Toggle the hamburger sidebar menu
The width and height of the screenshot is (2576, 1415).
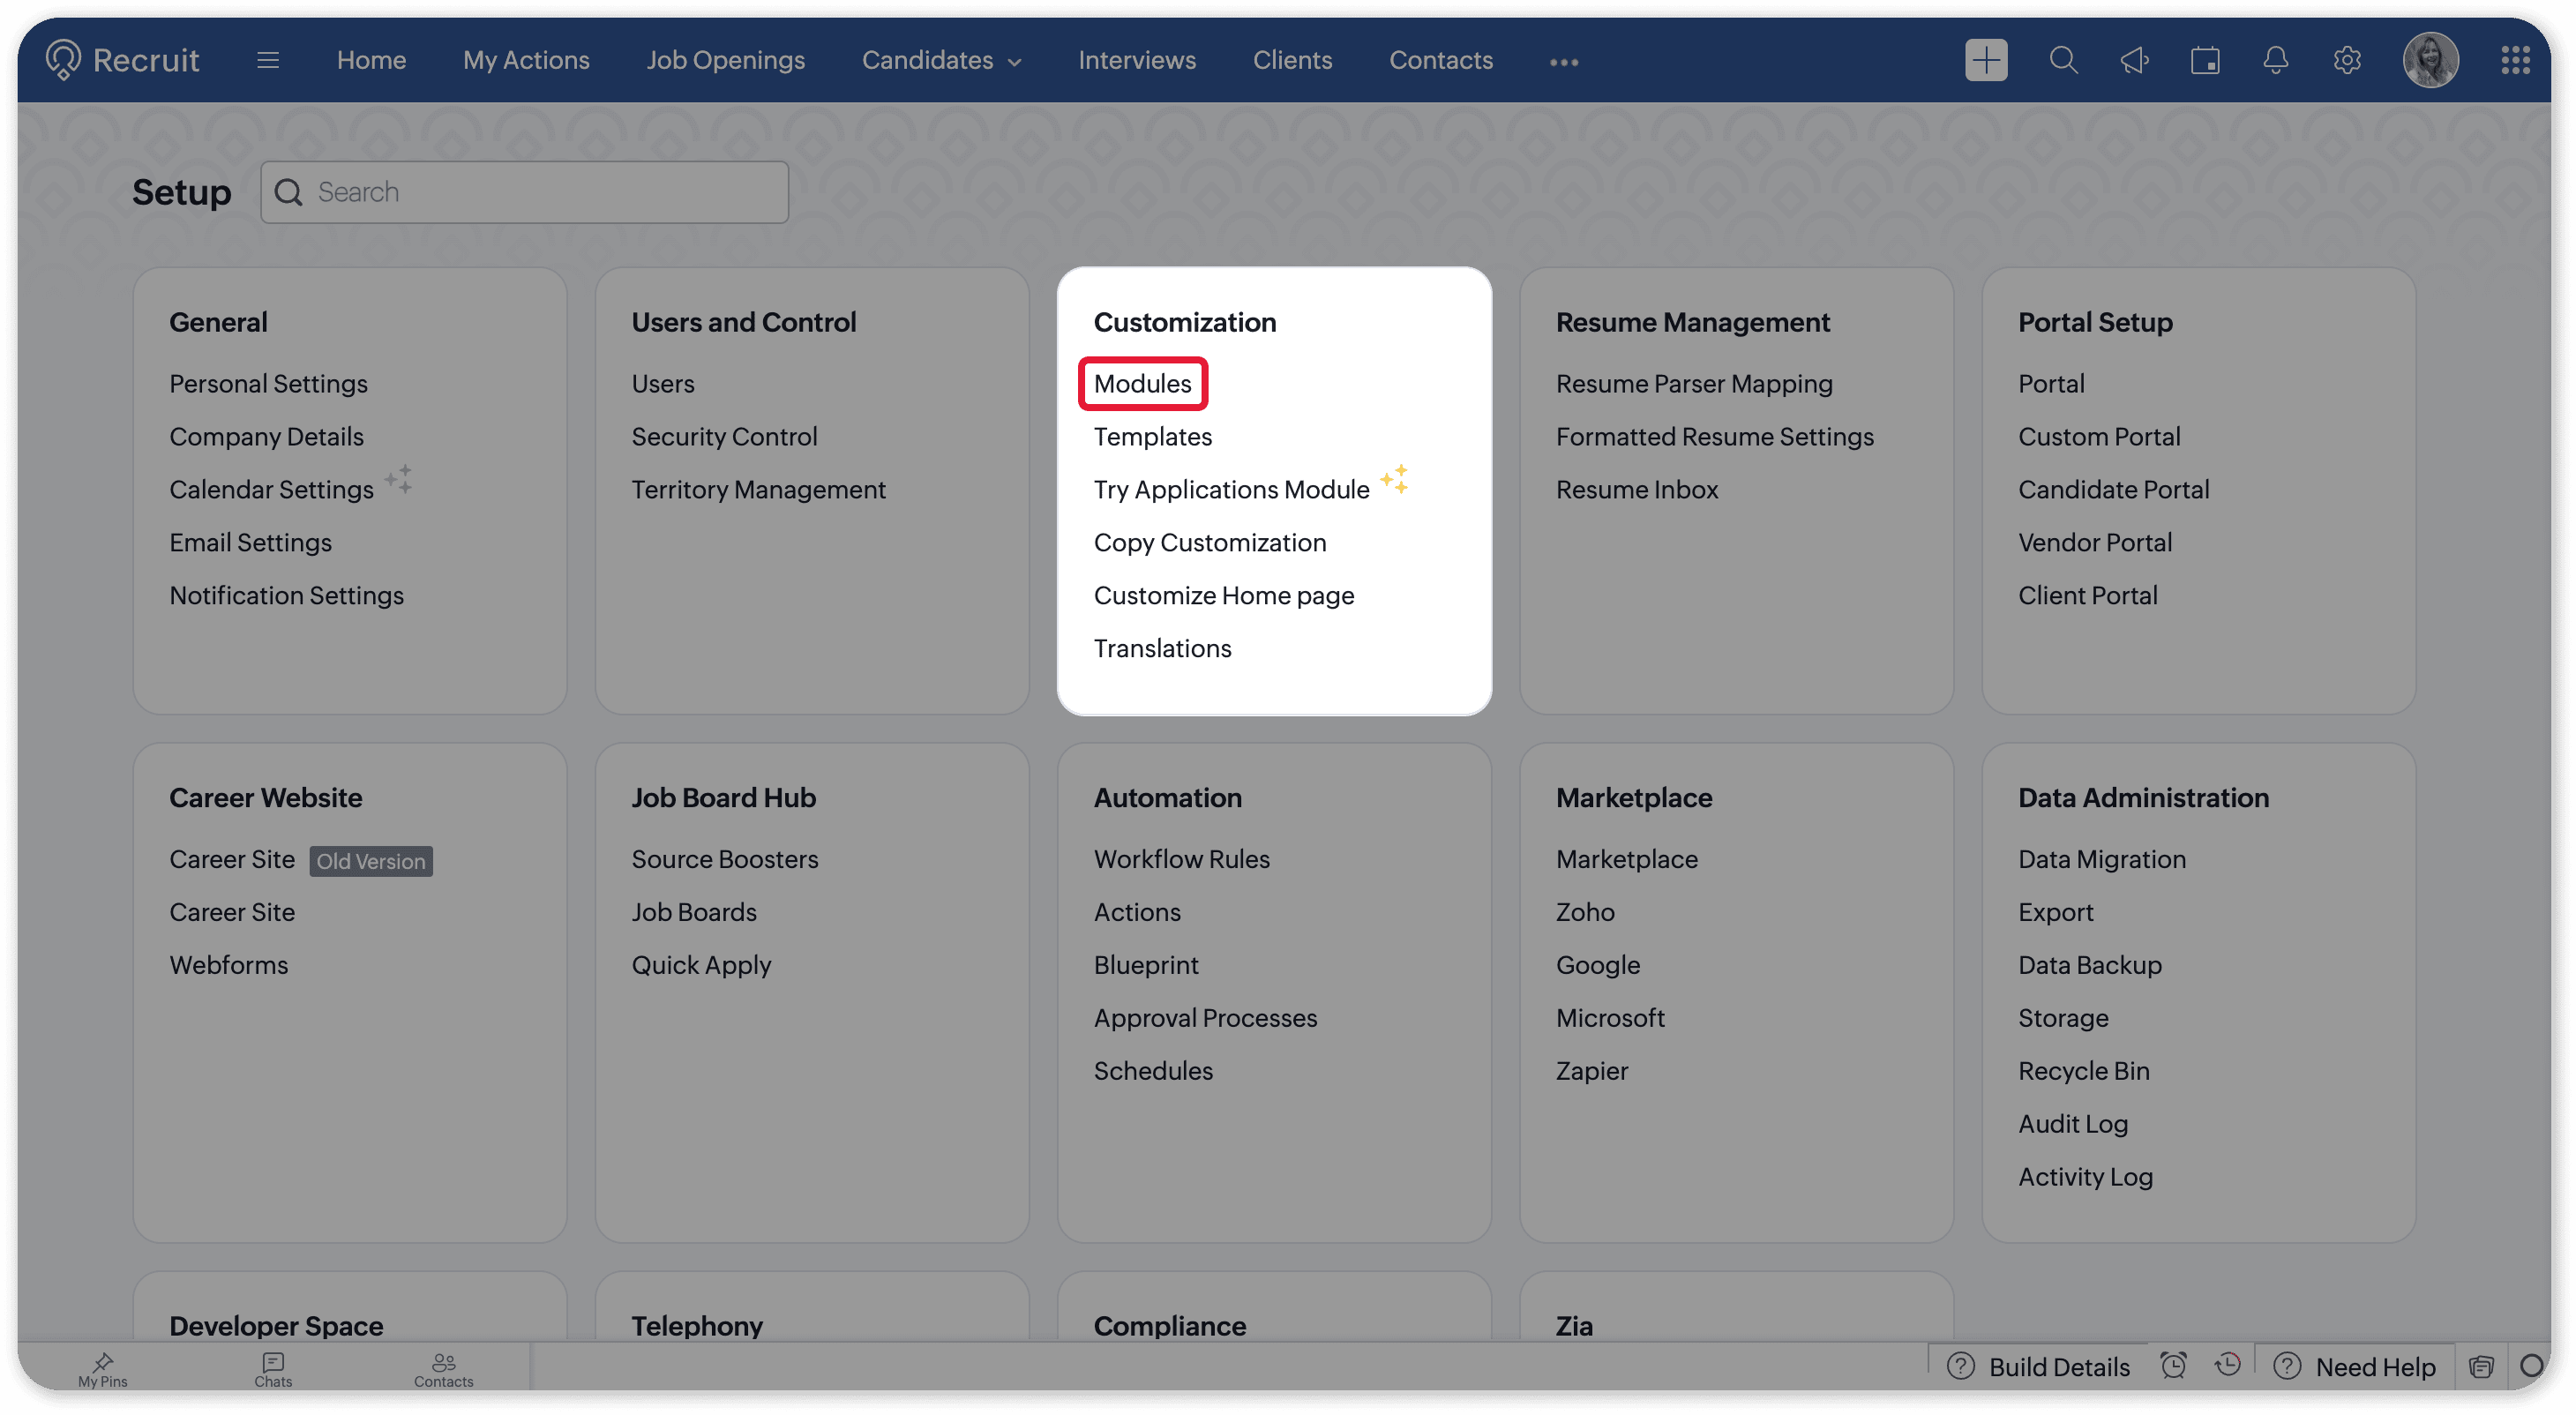pyautogui.click(x=267, y=60)
